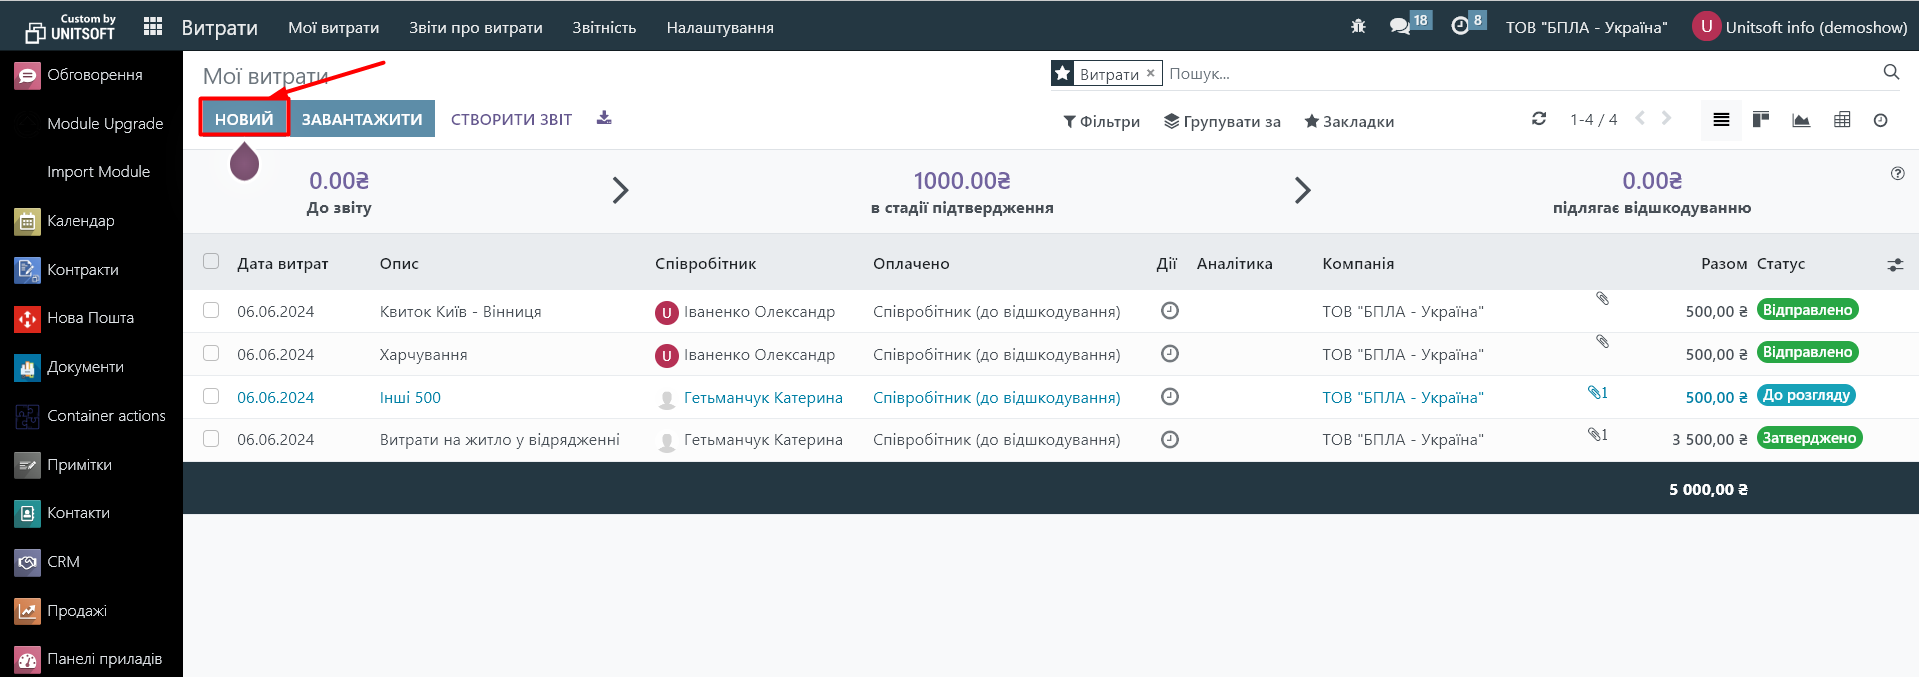Image resolution: width=1919 pixels, height=677 pixels.
Task: Open the Групувати за dropdown
Action: click(1222, 121)
